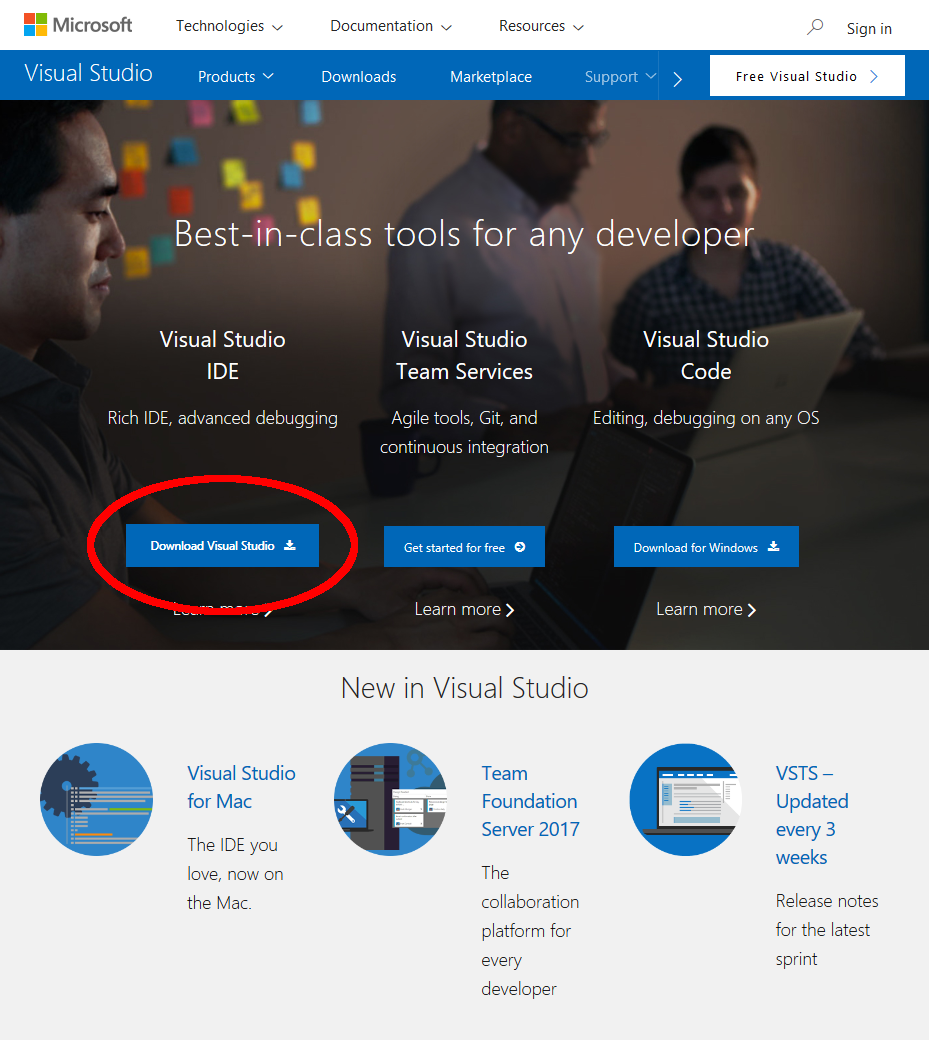Screen dimensions: 929x1040
Task: Click the Download for Windows button
Action: click(x=706, y=547)
